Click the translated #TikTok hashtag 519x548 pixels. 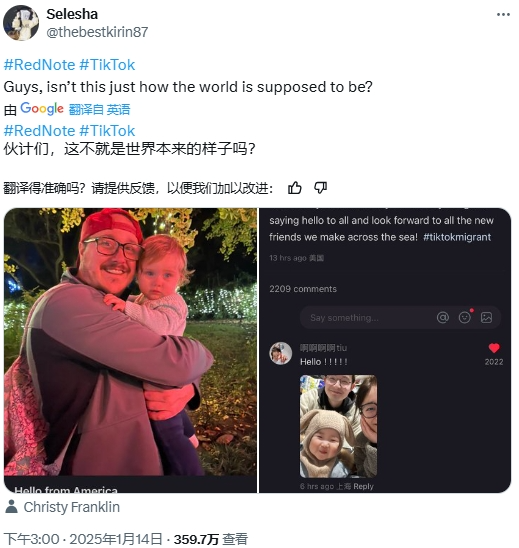[x=107, y=131]
